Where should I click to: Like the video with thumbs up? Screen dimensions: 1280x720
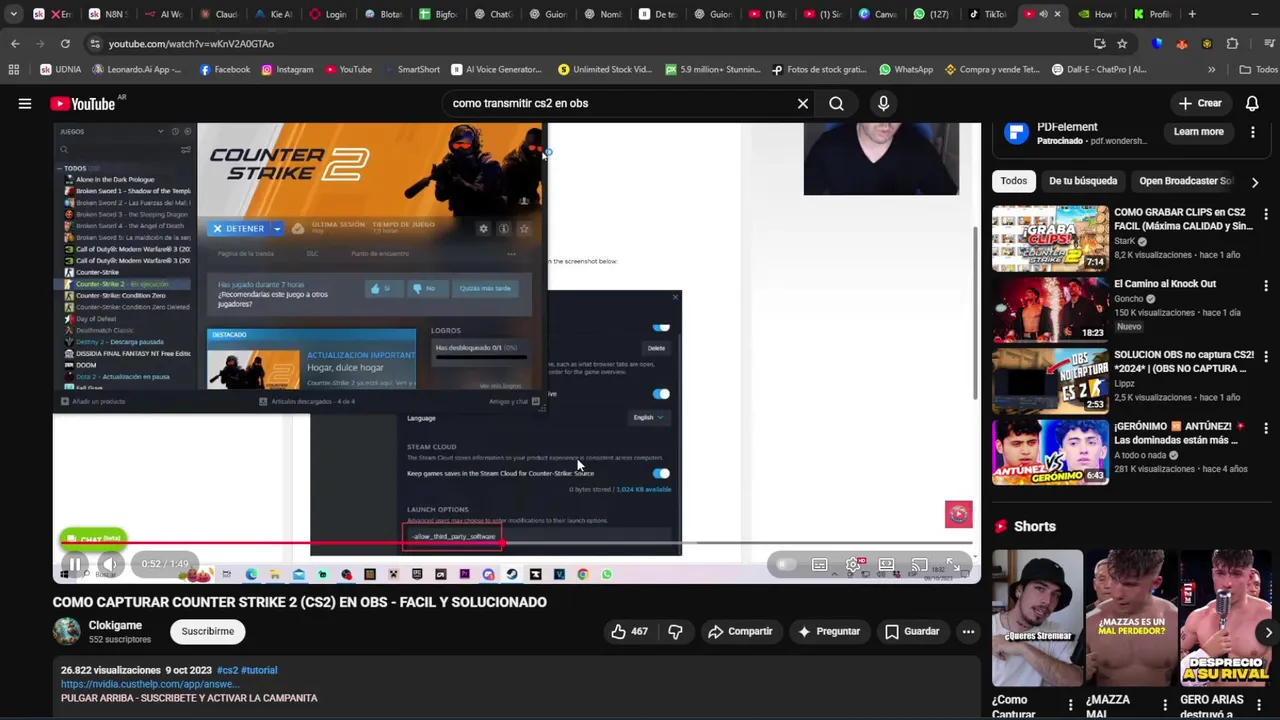tap(629, 631)
